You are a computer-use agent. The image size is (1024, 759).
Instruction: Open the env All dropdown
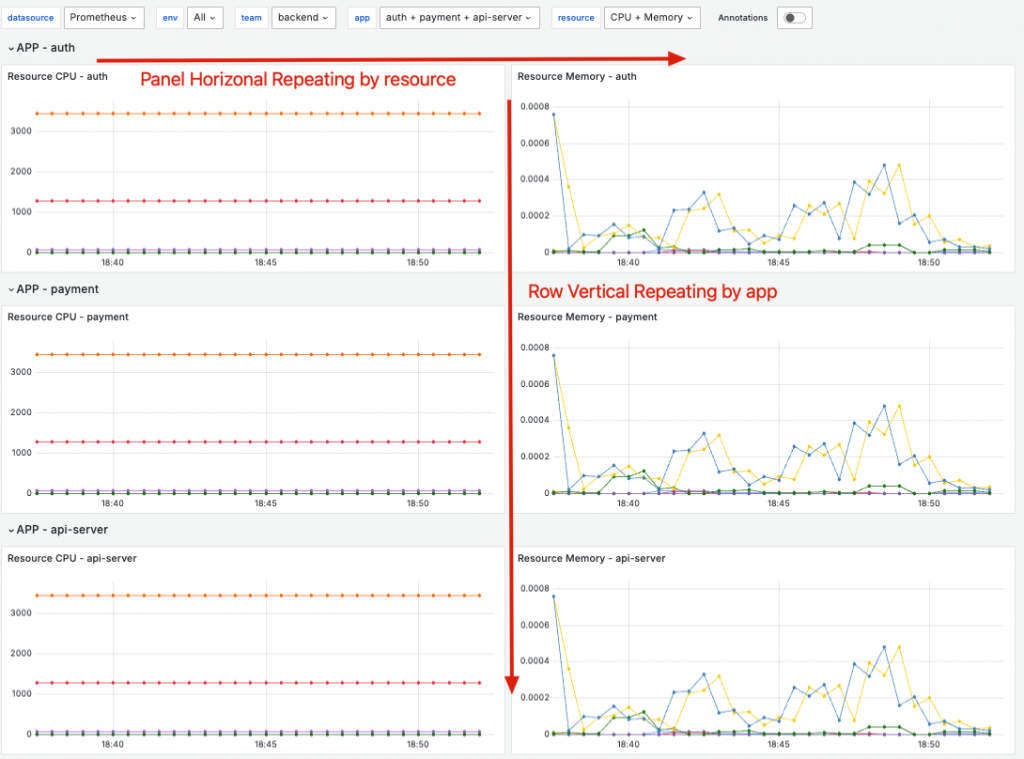click(205, 18)
